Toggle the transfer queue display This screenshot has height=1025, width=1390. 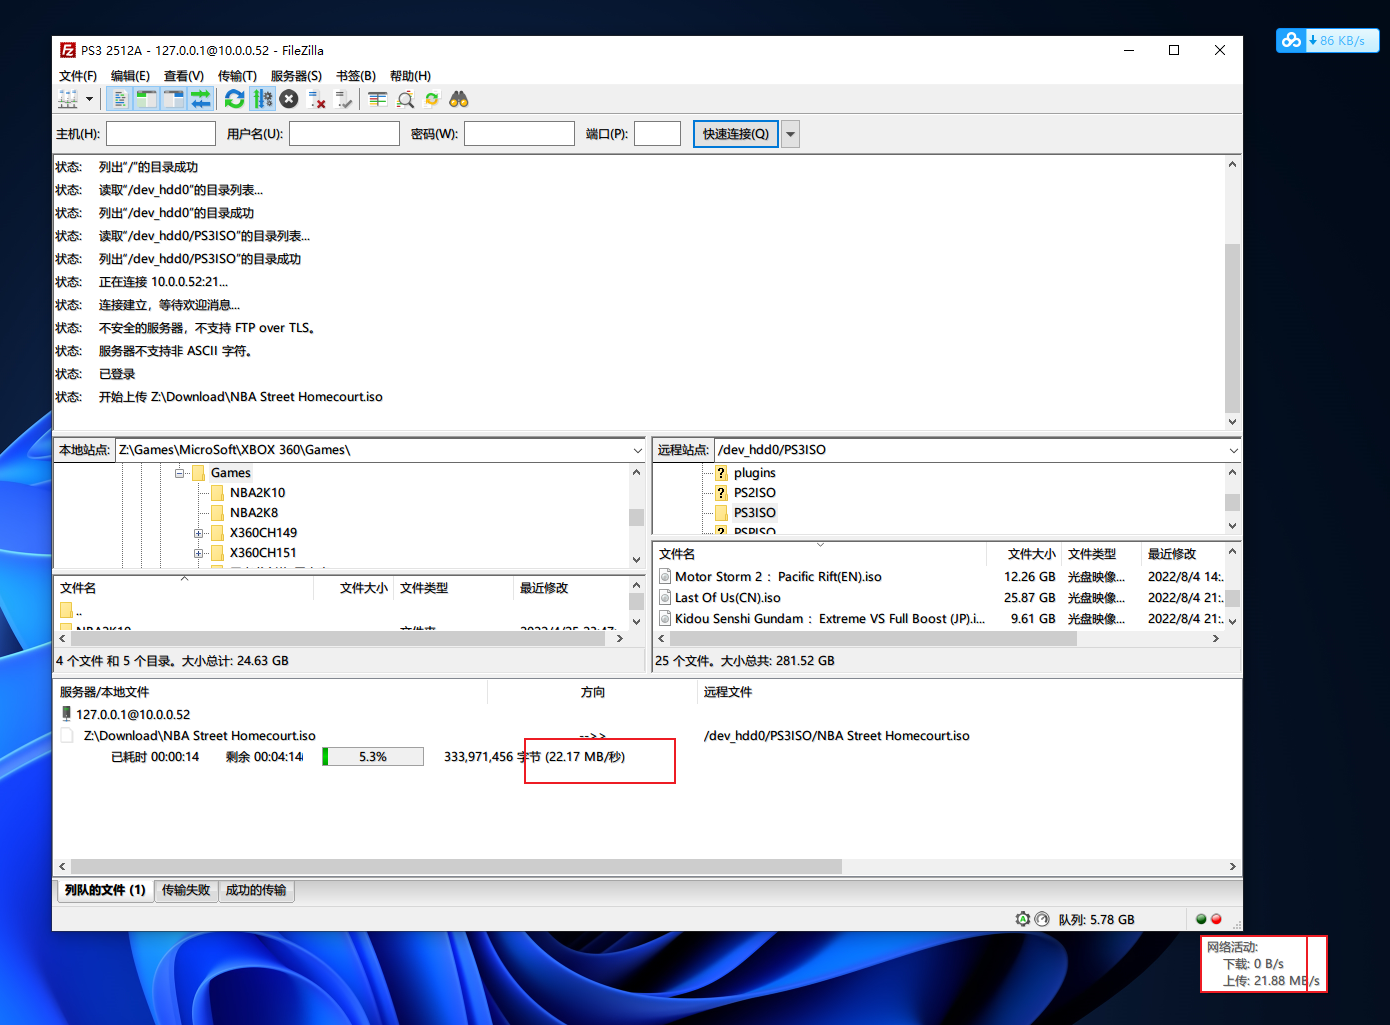(201, 99)
